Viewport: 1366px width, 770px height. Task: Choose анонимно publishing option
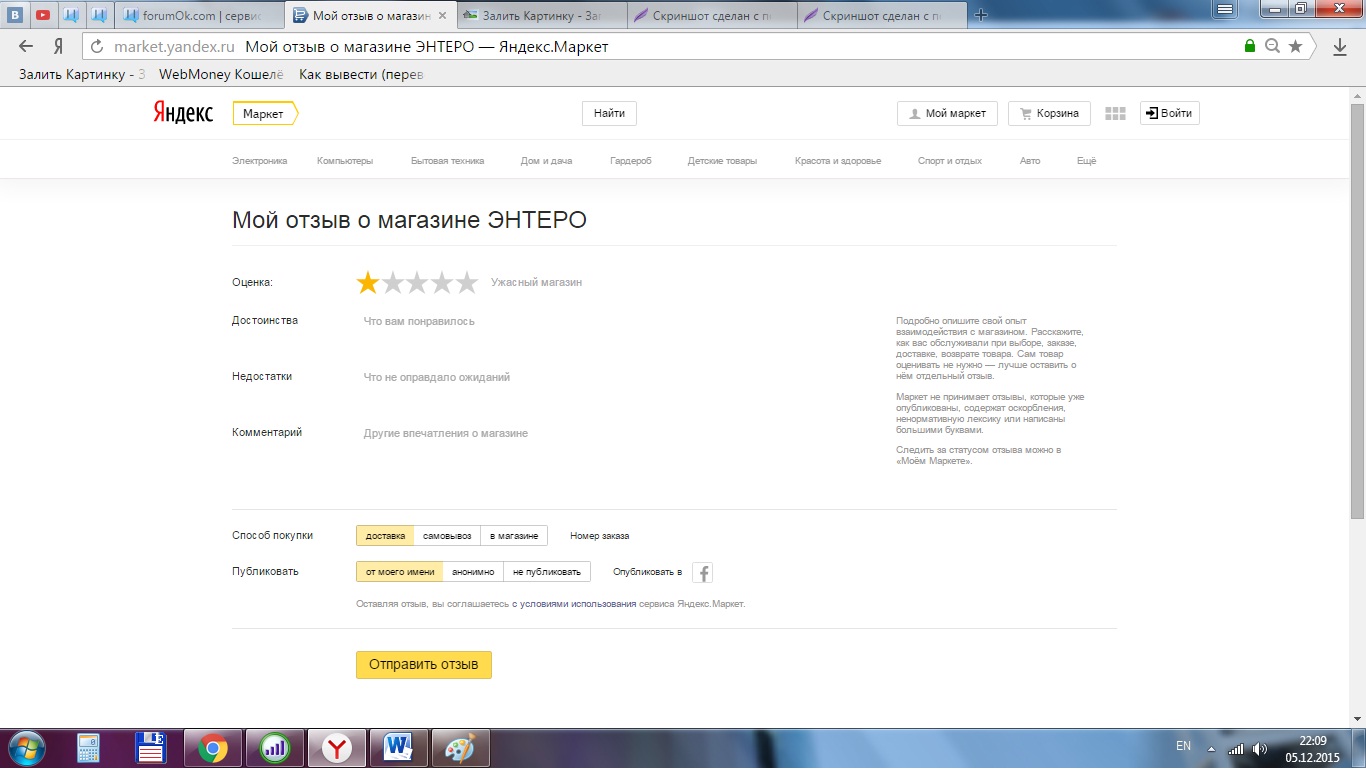[x=473, y=572]
